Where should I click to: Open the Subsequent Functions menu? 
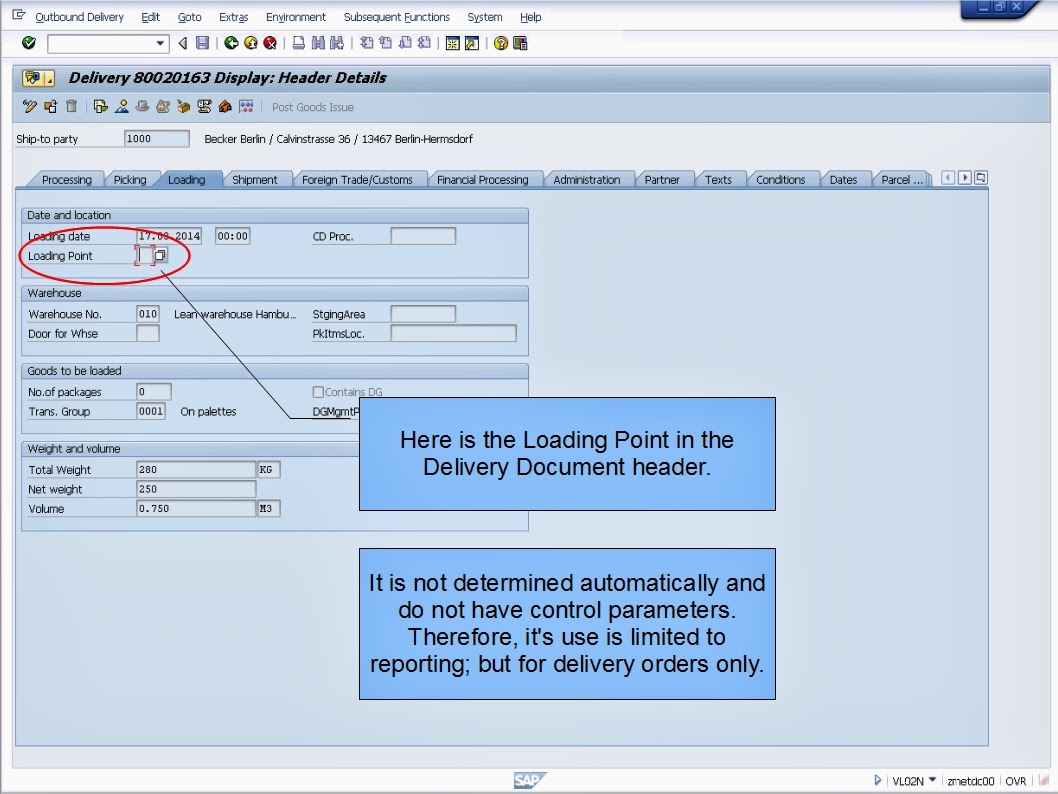pos(396,17)
